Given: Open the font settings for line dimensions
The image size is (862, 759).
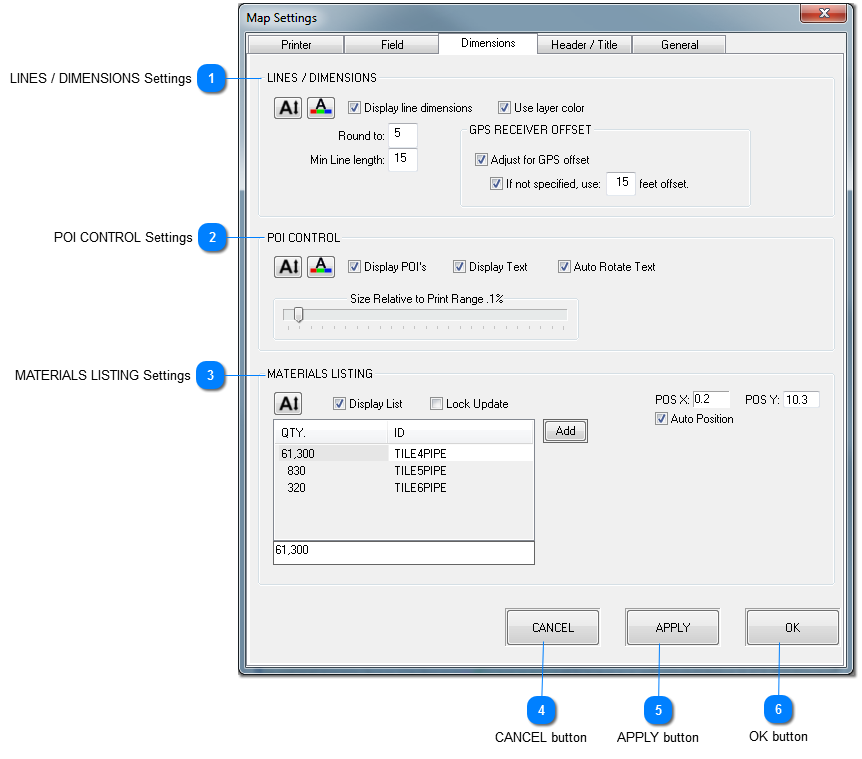Looking at the screenshot, I should (288, 107).
